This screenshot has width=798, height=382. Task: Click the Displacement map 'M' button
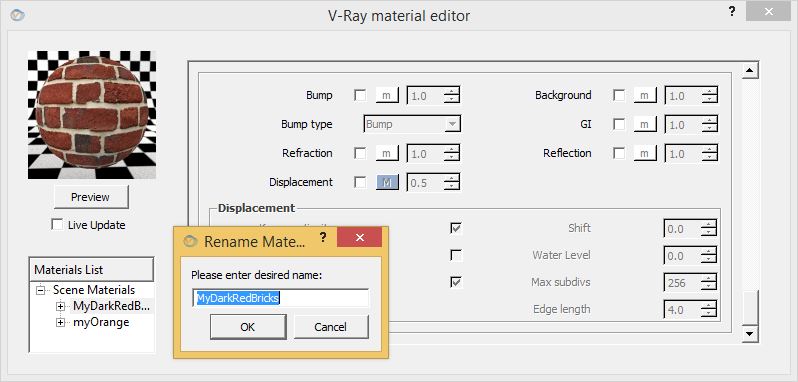pos(387,182)
